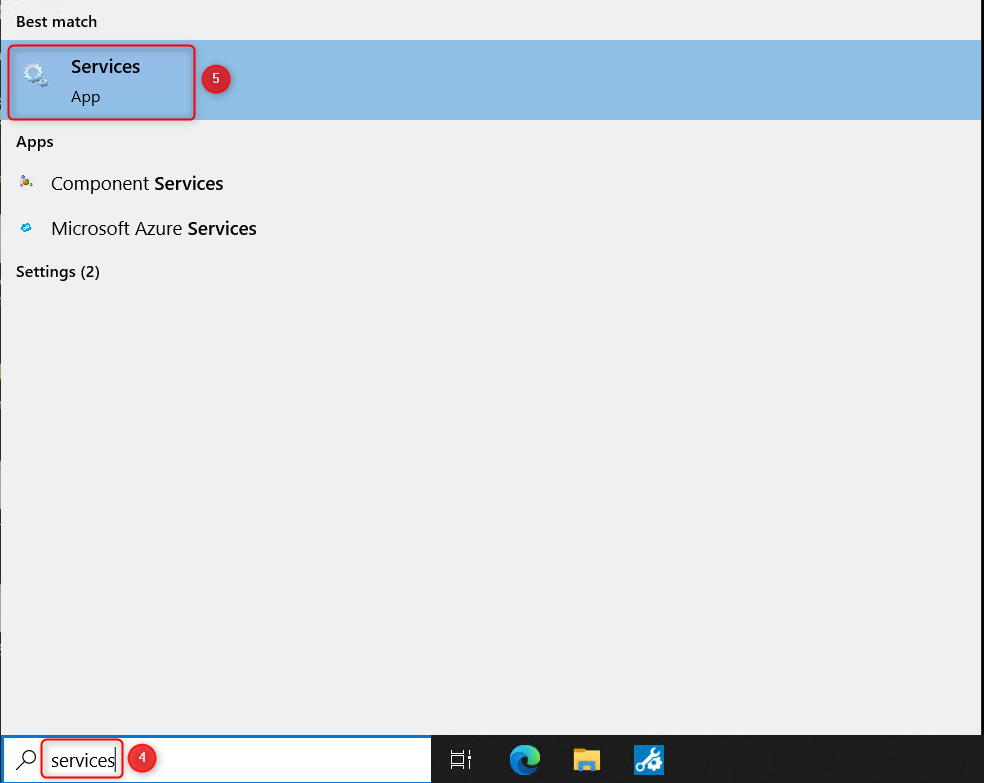This screenshot has width=984, height=783.
Task: Open Component Services from Apps list
Action: [x=137, y=184]
